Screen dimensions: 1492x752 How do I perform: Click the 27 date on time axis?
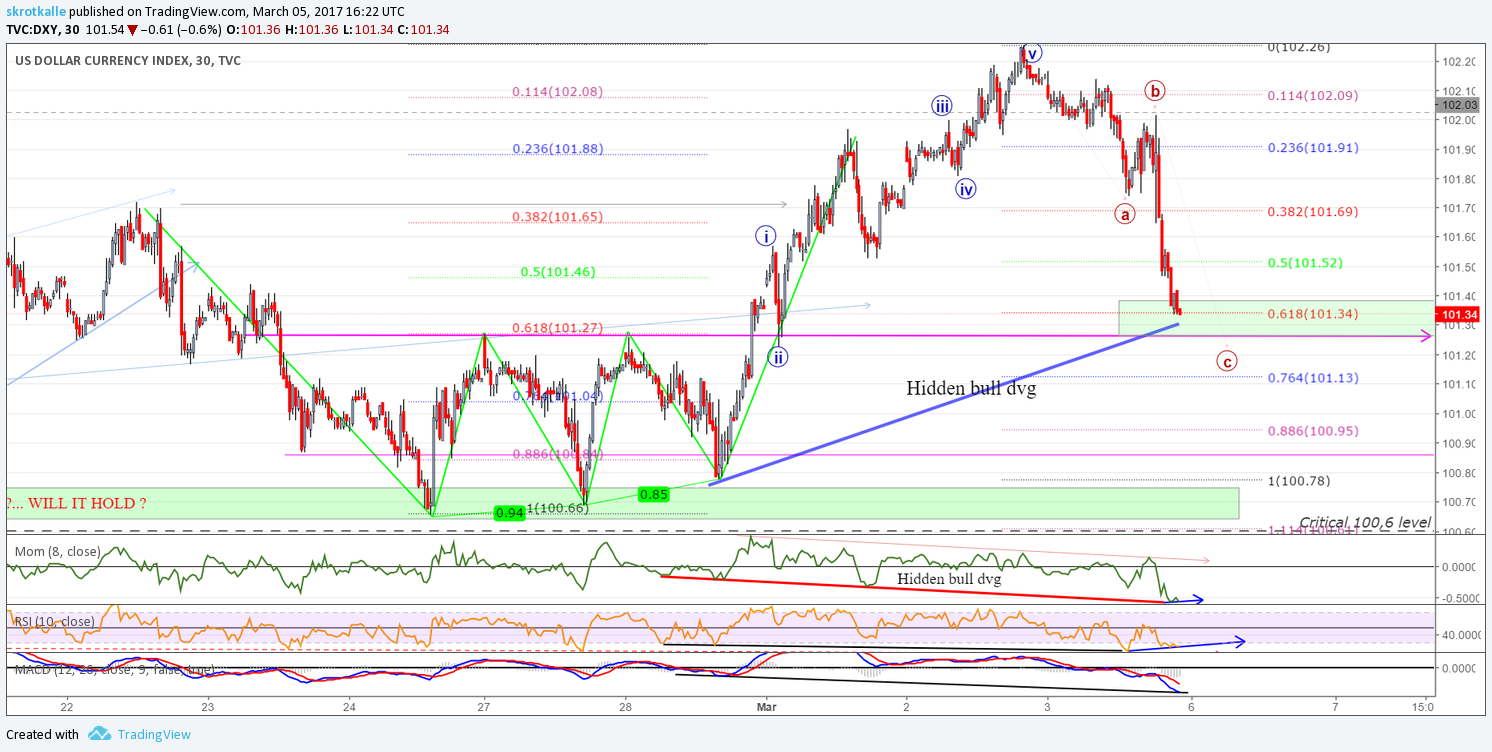tap(484, 706)
